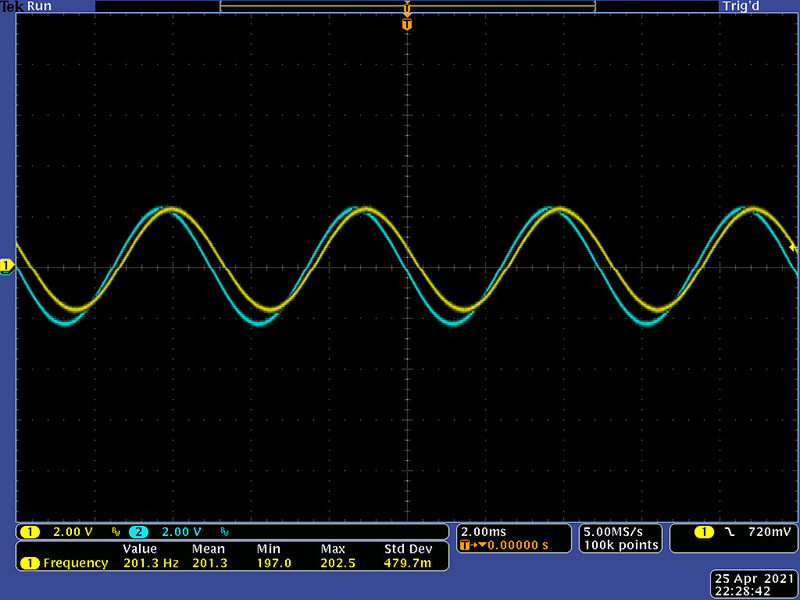Click the trigger level arrow on right edge
This screenshot has height=600, width=800.
point(792,246)
